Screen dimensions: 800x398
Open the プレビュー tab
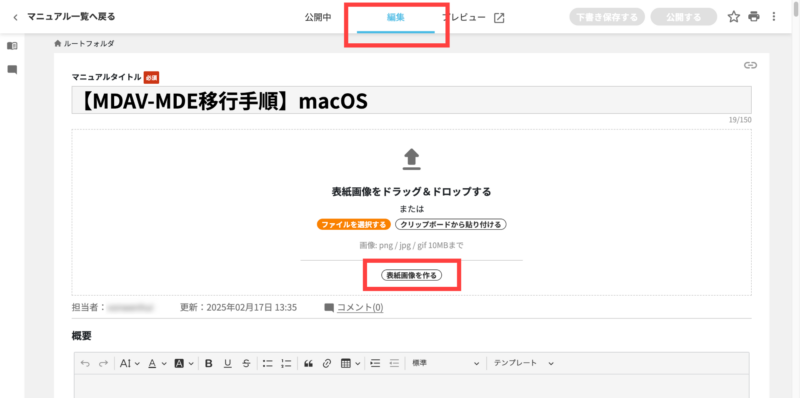click(463, 17)
